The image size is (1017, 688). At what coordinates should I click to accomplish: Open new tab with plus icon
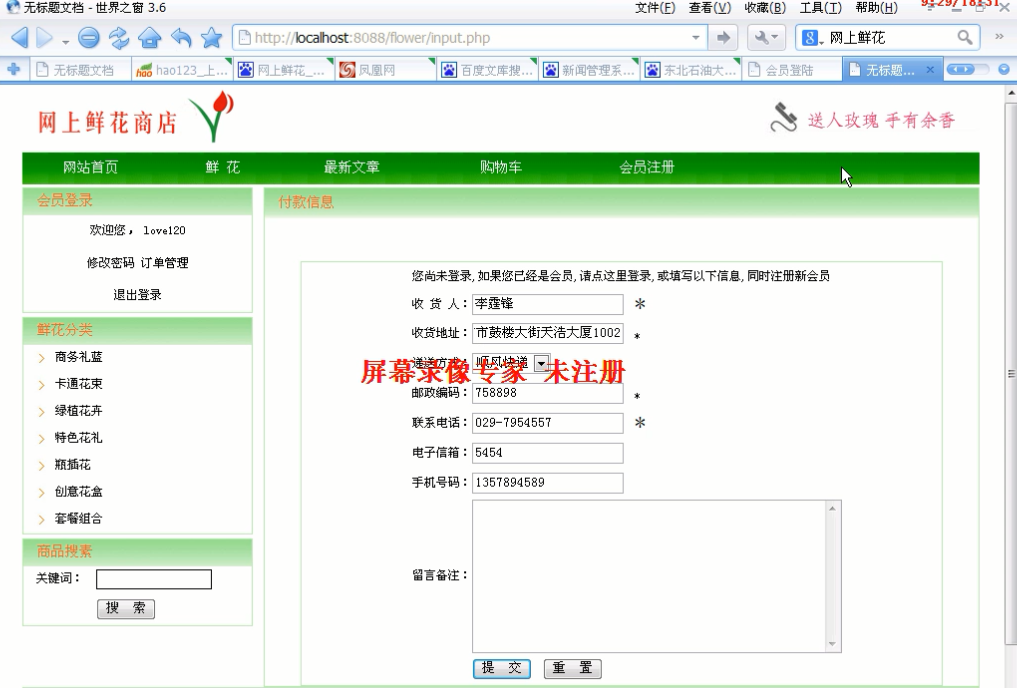tap(13, 70)
